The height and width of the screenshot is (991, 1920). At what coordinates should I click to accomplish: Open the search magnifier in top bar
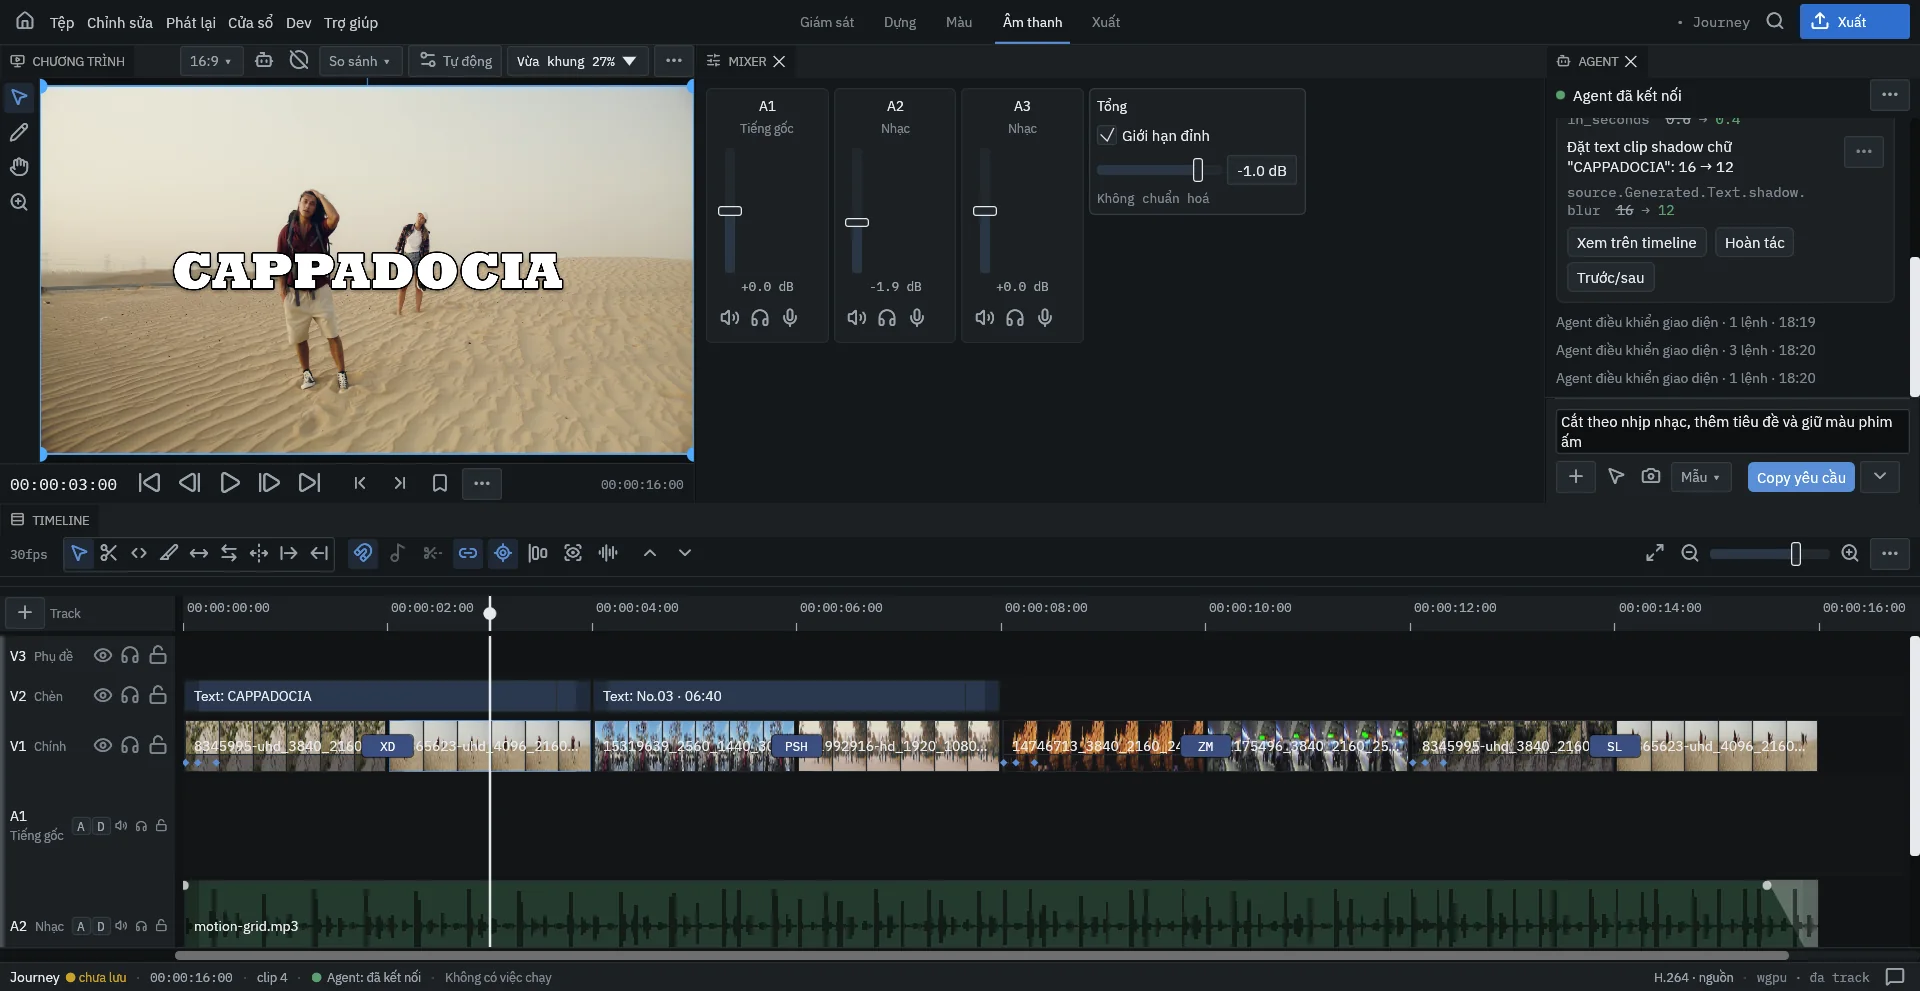click(x=1775, y=21)
